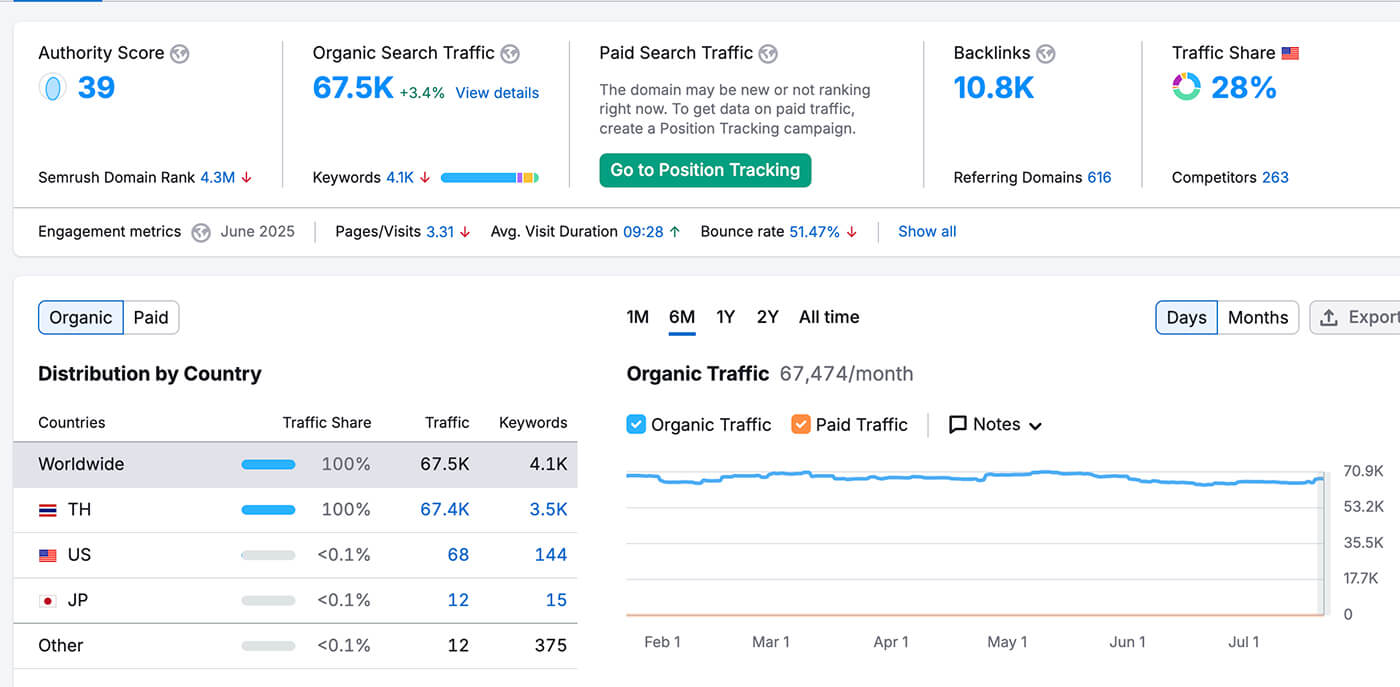
Task: Open the View details link
Action: click(x=497, y=93)
